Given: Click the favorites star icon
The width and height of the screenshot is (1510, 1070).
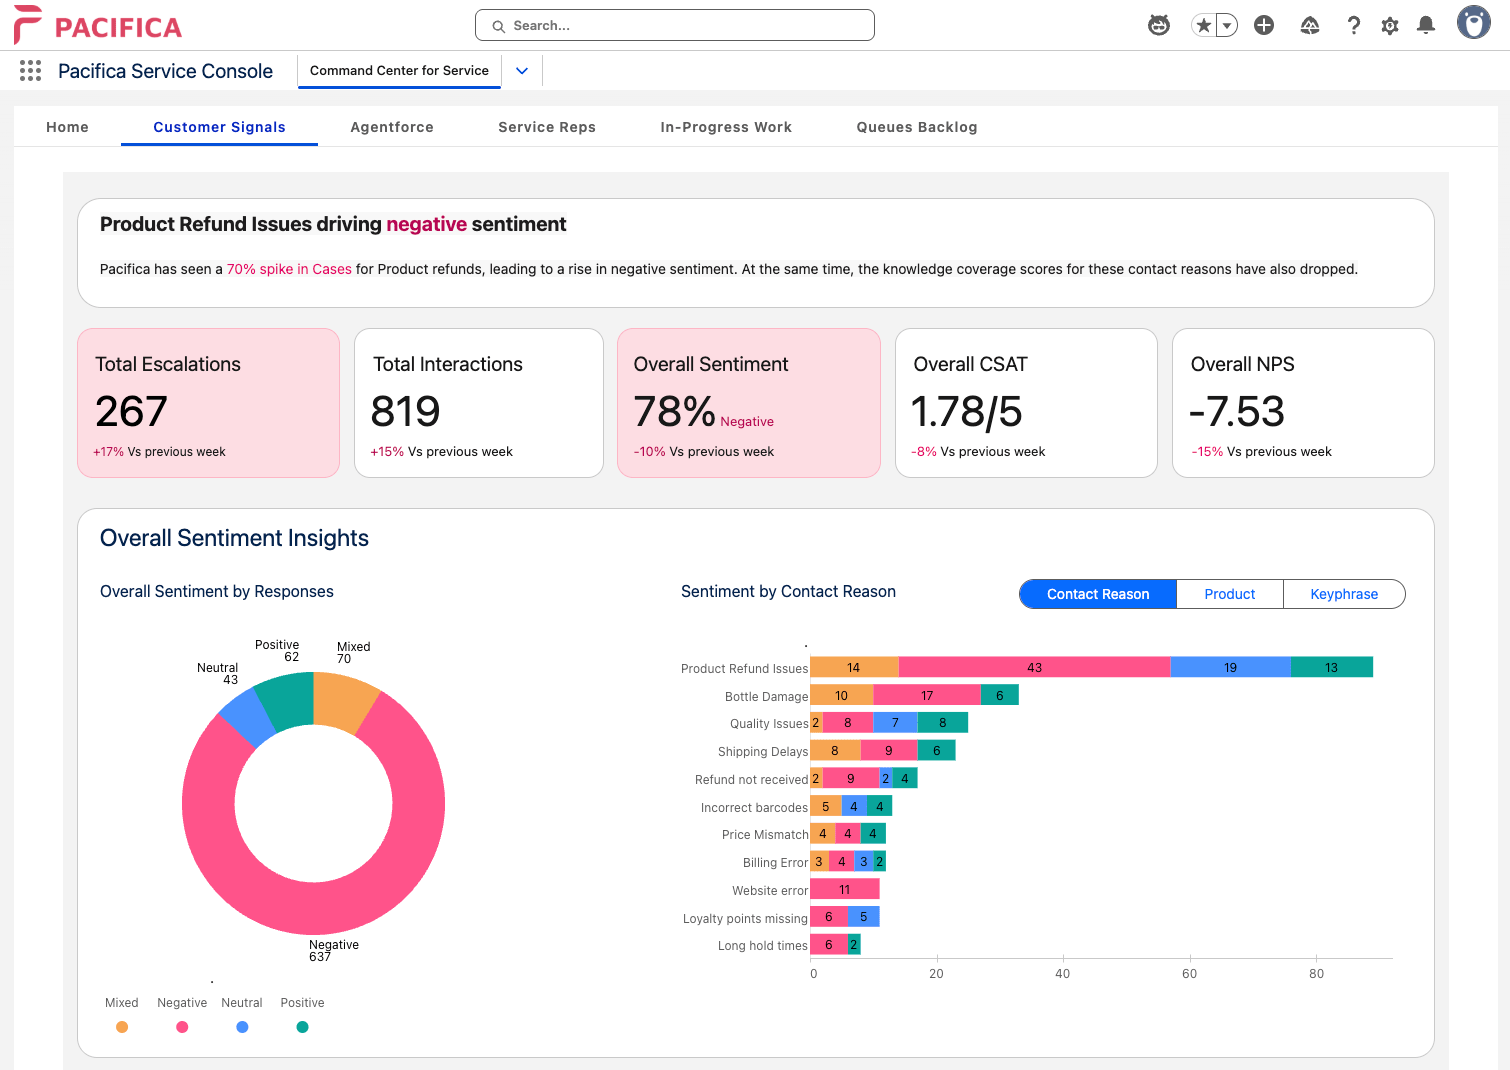Looking at the screenshot, I should (1204, 26).
